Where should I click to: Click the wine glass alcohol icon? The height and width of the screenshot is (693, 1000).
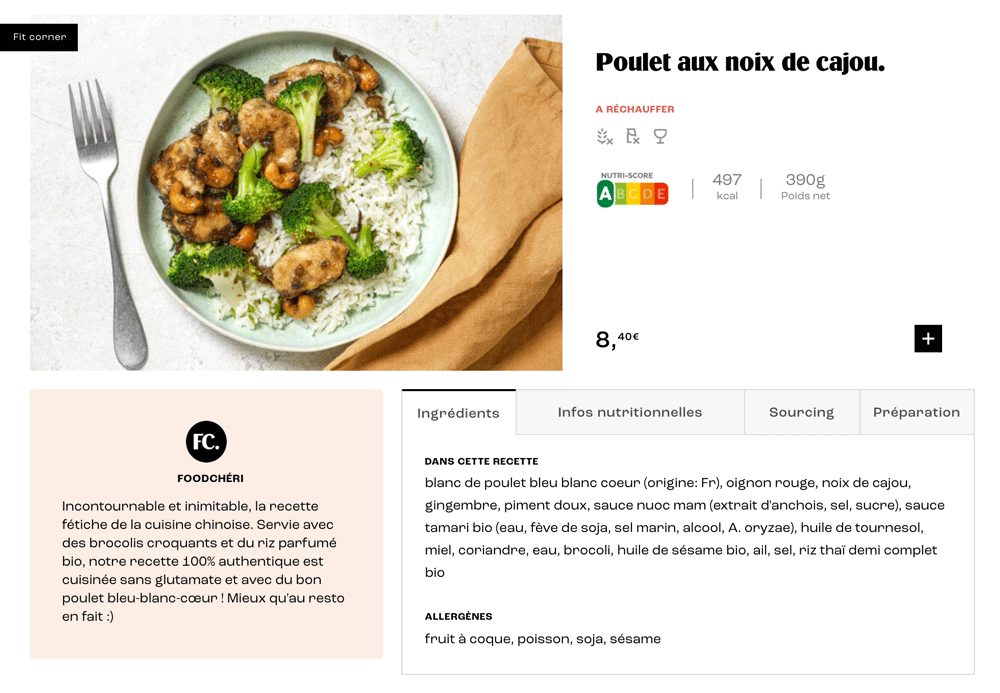coord(660,136)
